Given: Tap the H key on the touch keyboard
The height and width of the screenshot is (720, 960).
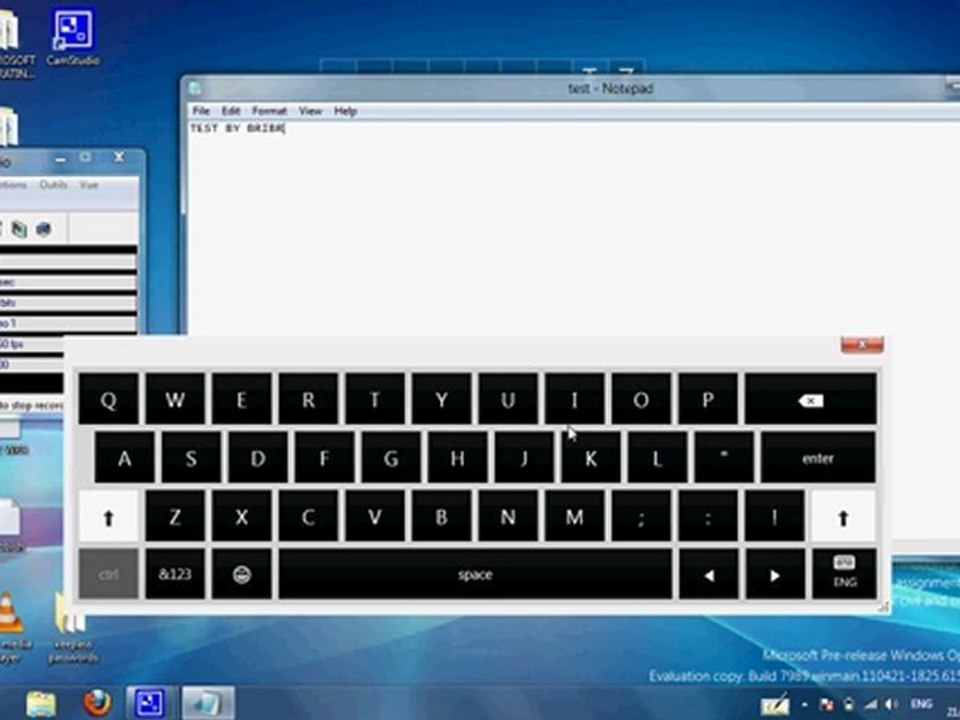Looking at the screenshot, I should [x=457, y=457].
